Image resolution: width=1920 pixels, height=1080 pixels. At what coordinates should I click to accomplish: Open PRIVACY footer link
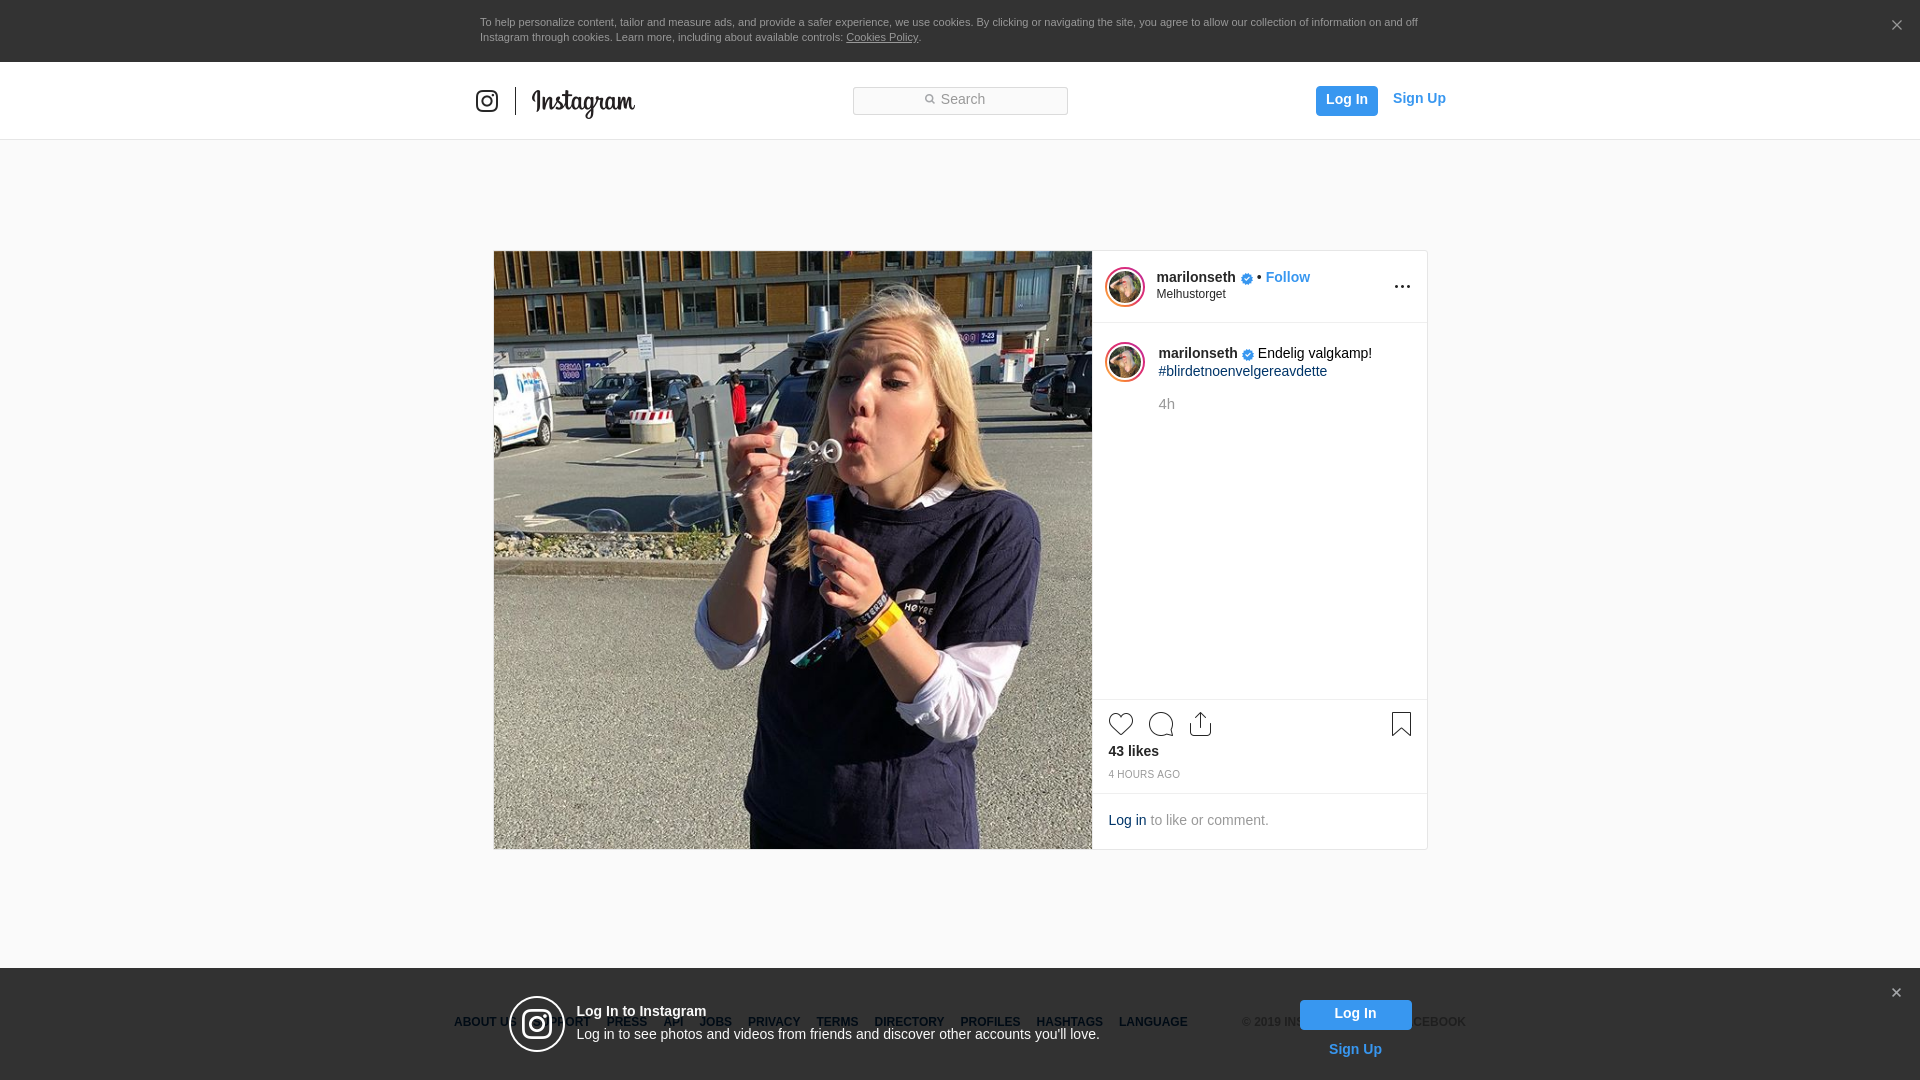(774, 1022)
